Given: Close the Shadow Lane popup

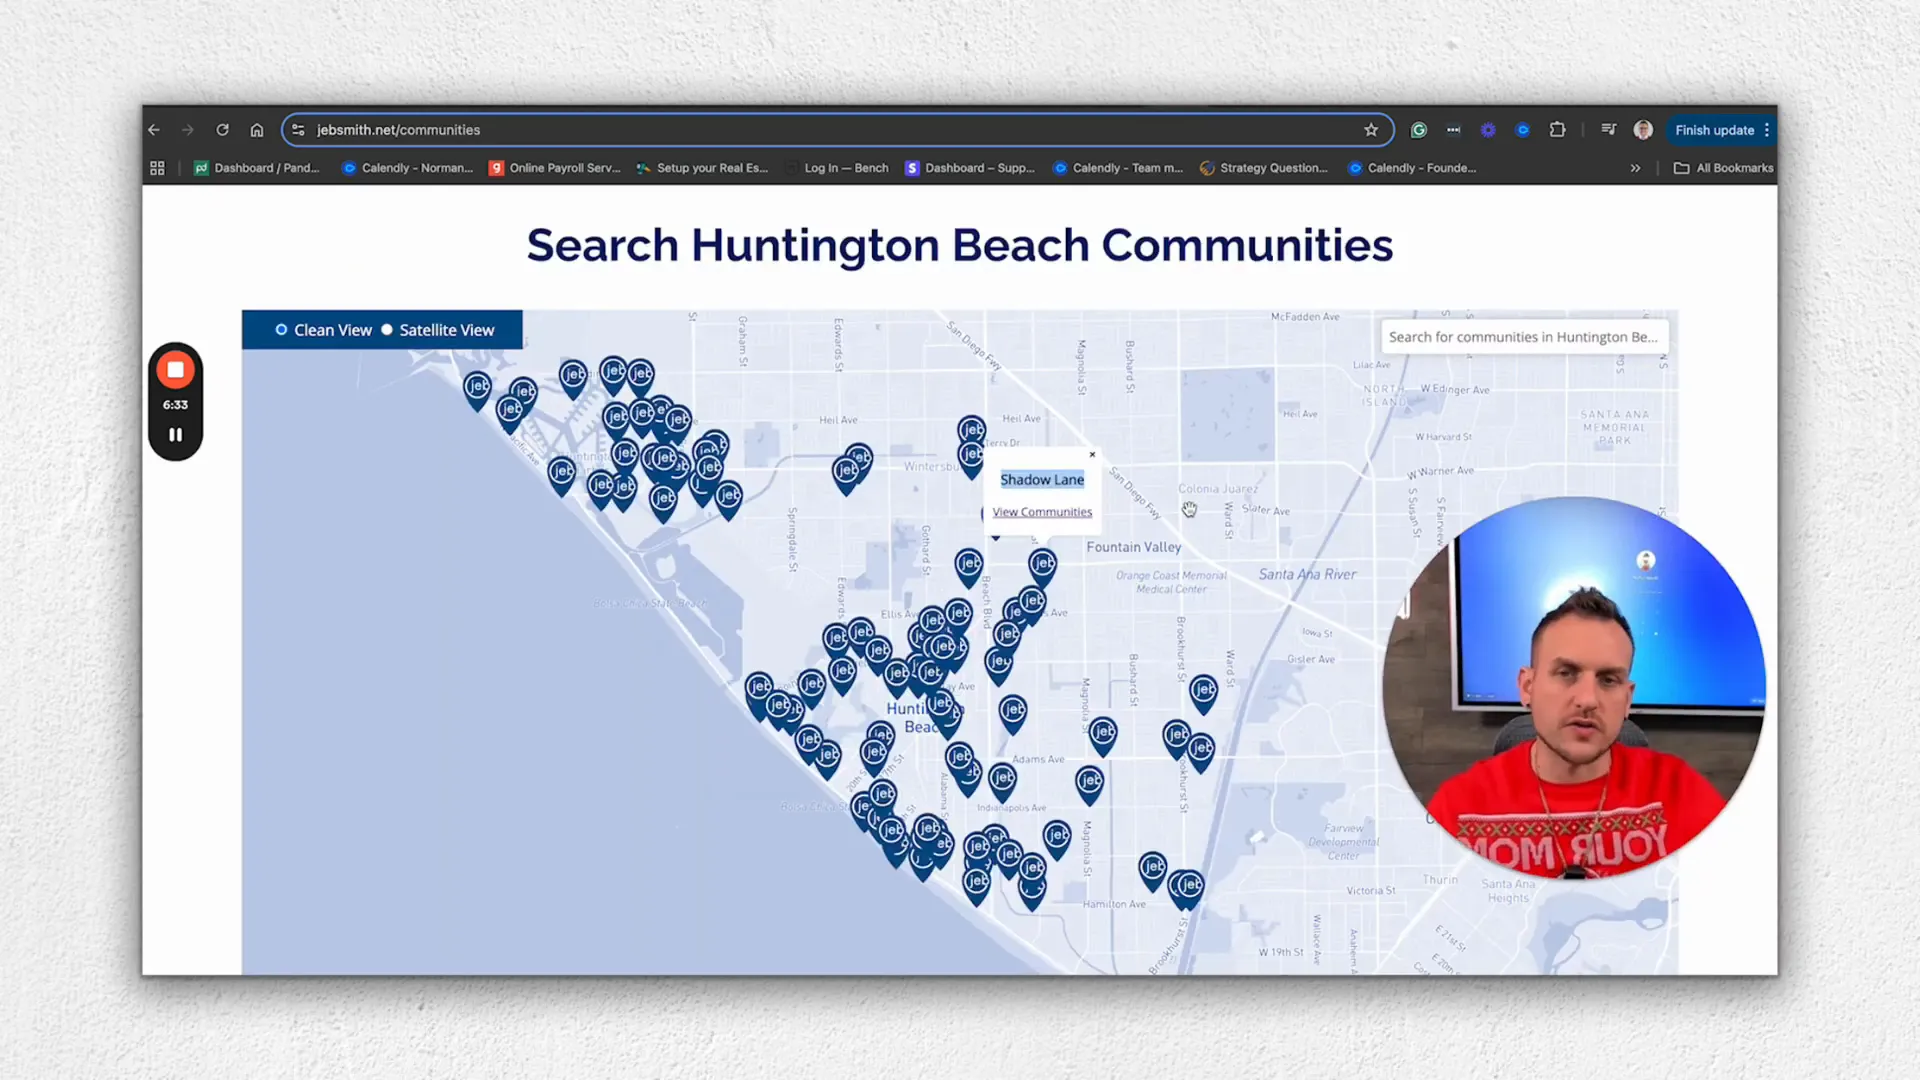Looking at the screenshot, I should click(1092, 455).
